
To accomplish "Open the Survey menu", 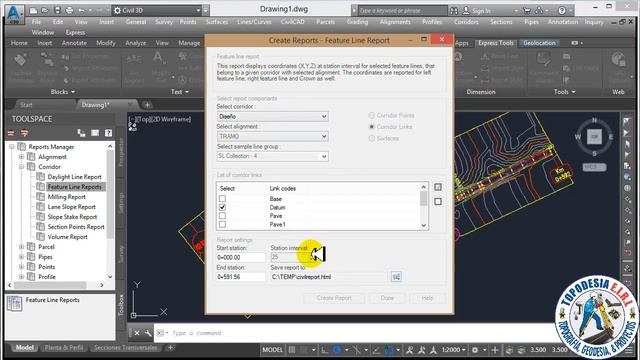I will pos(164,22).
